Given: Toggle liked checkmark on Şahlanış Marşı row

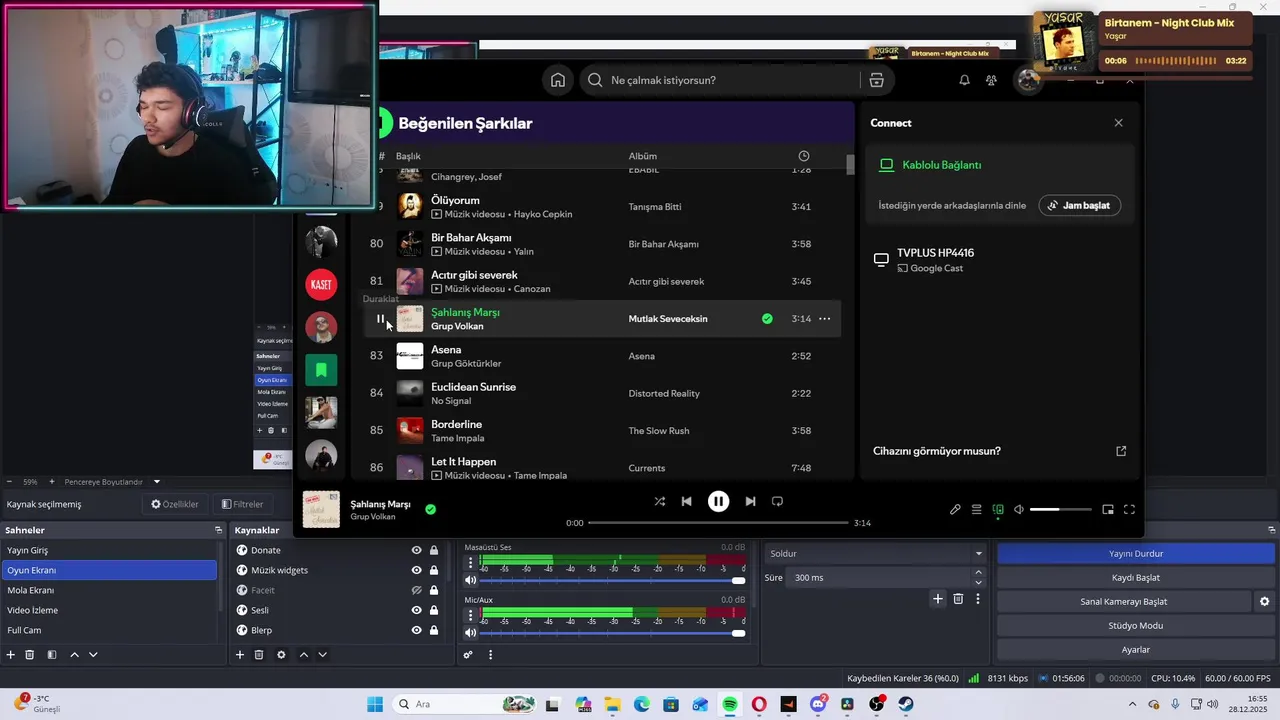Looking at the screenshot, I should (x=767, y=319).
